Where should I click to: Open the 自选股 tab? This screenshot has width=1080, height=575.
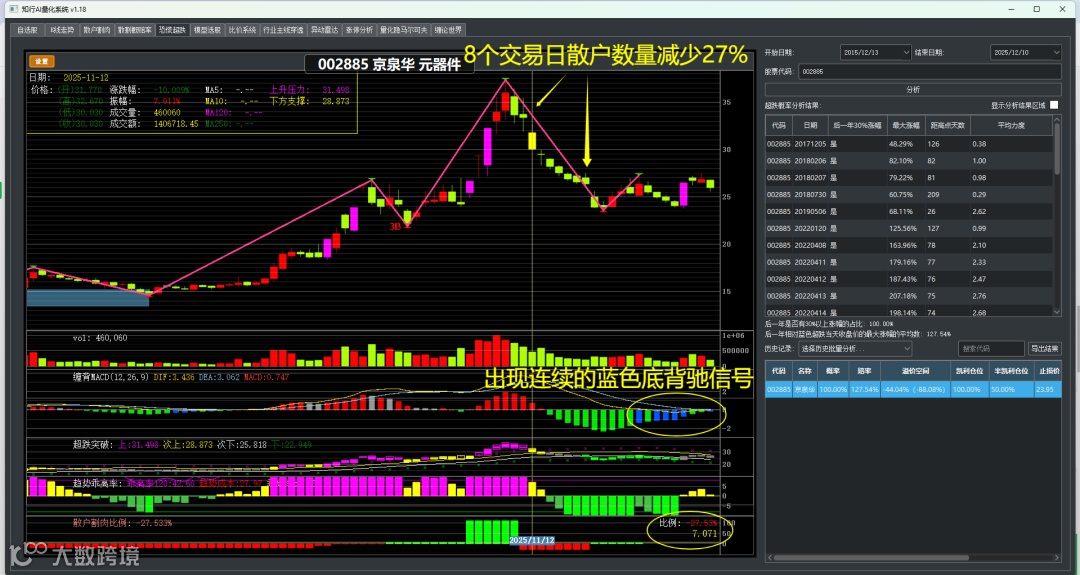(28, 30)
